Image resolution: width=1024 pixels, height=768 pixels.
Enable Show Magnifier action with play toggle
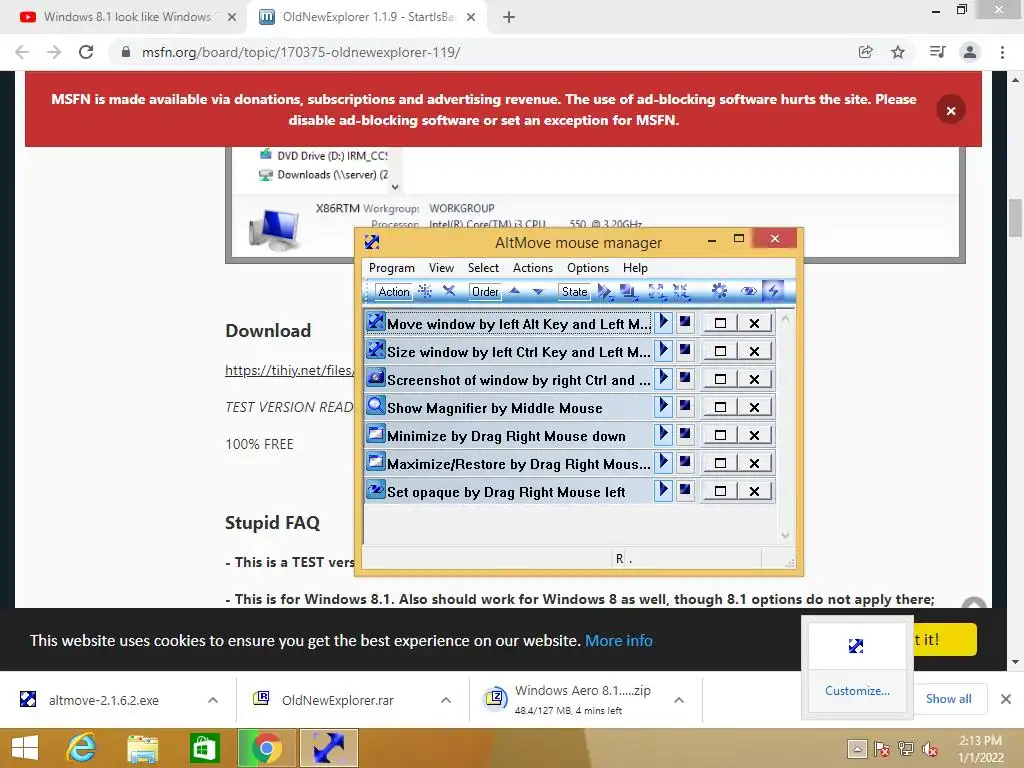point(664,406)
